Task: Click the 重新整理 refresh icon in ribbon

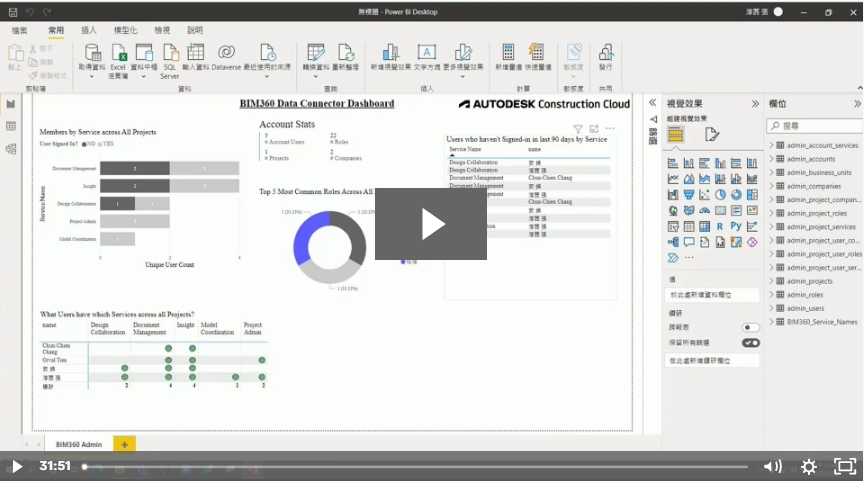Action: 345,52
